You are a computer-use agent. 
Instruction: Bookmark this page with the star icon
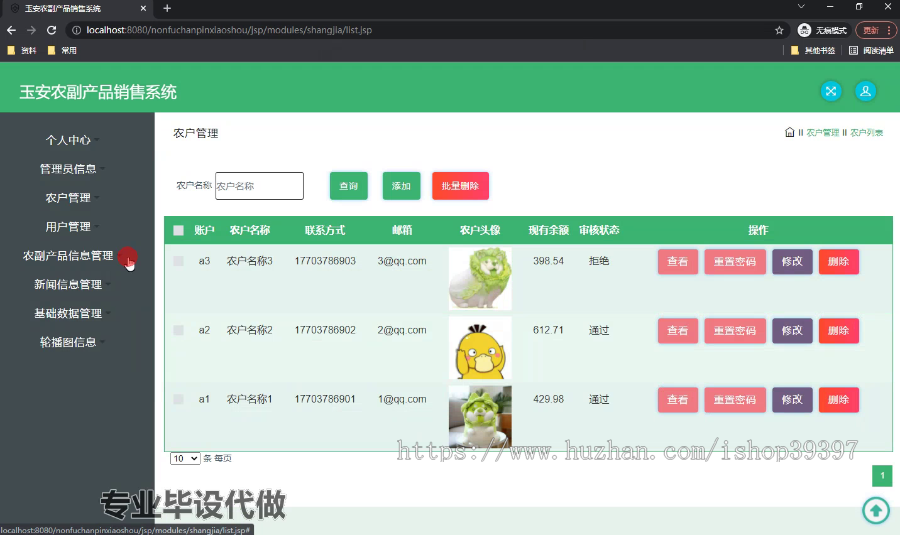click(x=779, y=30)
